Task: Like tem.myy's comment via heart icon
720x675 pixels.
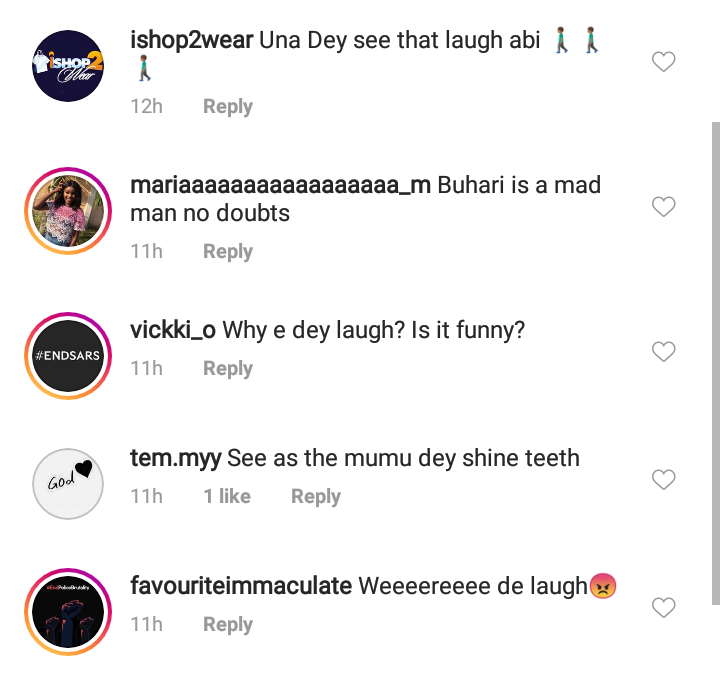Action: click(x=663, y=480)
